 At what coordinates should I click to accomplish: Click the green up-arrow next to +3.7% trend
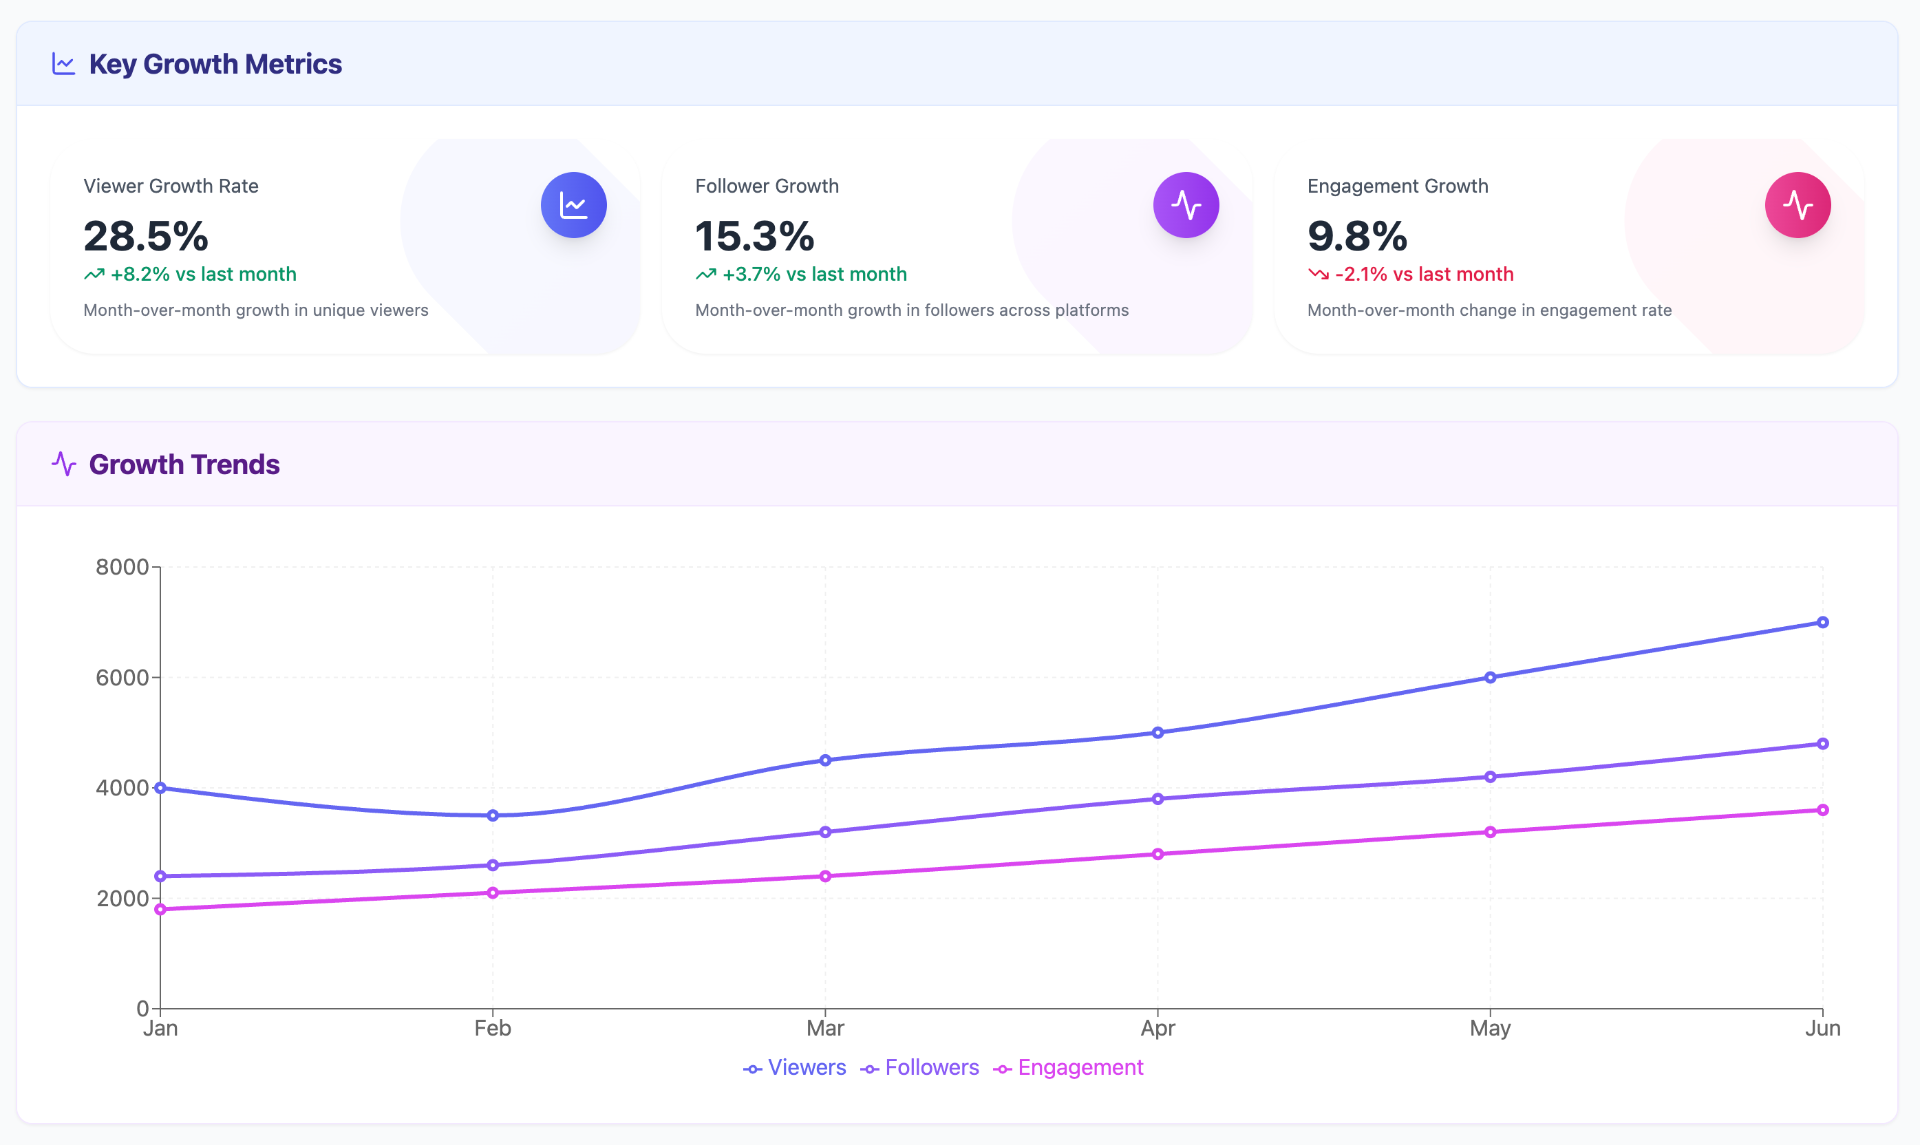pyautogui.click(x=706, y=274)
